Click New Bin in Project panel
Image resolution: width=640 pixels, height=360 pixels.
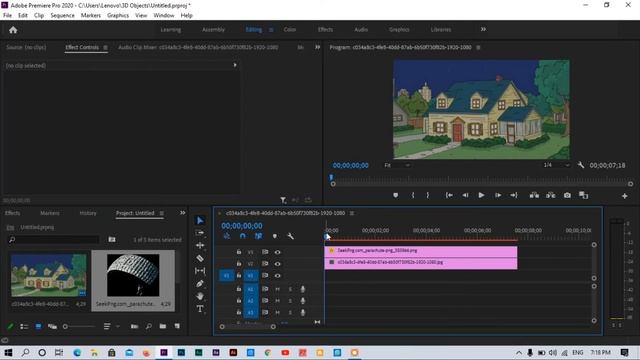[163, 326]
